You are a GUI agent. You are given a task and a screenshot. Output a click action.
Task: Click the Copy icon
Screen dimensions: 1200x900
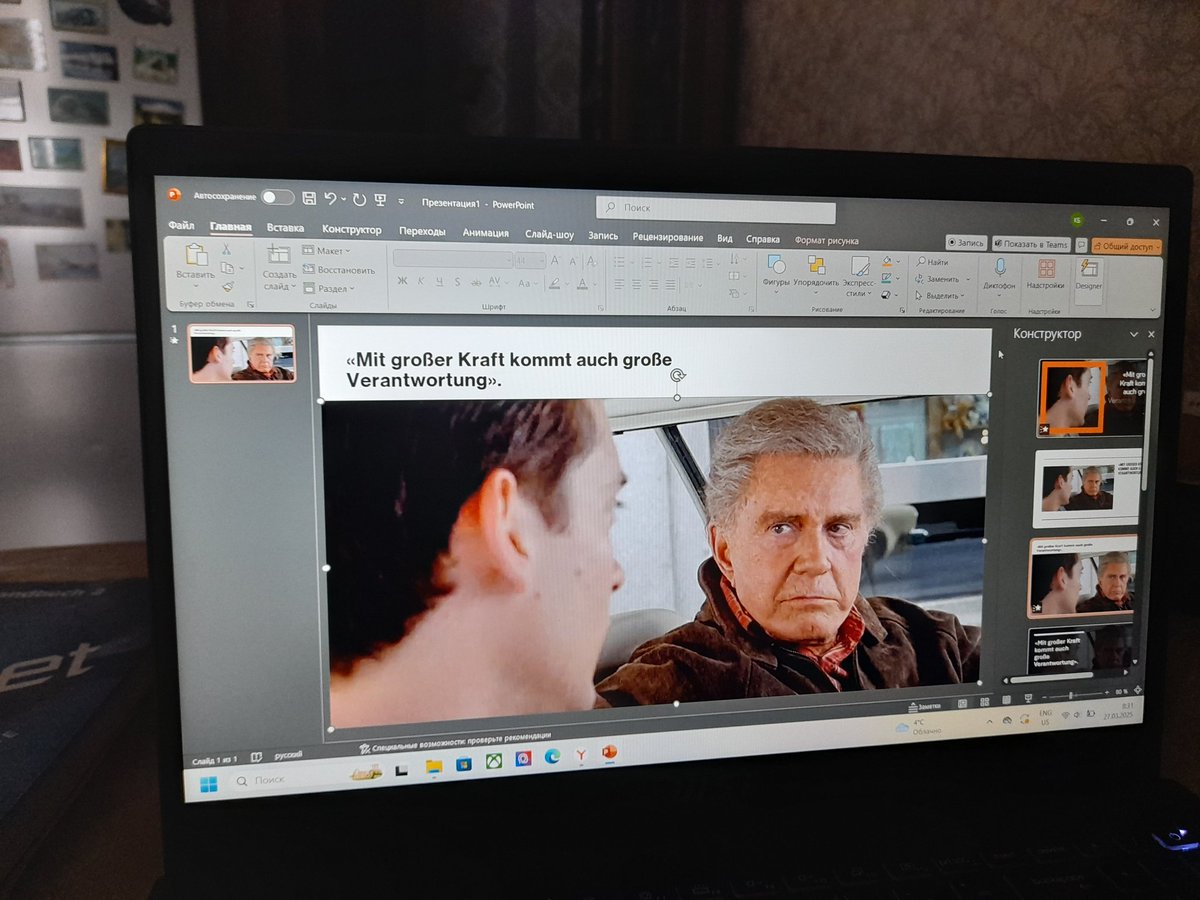click(227, 268)
